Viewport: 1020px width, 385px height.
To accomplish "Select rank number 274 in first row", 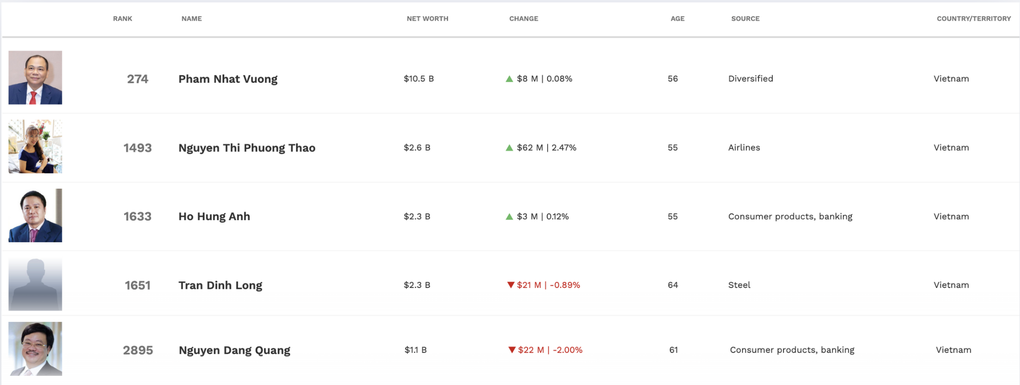I will click(137, 79).
